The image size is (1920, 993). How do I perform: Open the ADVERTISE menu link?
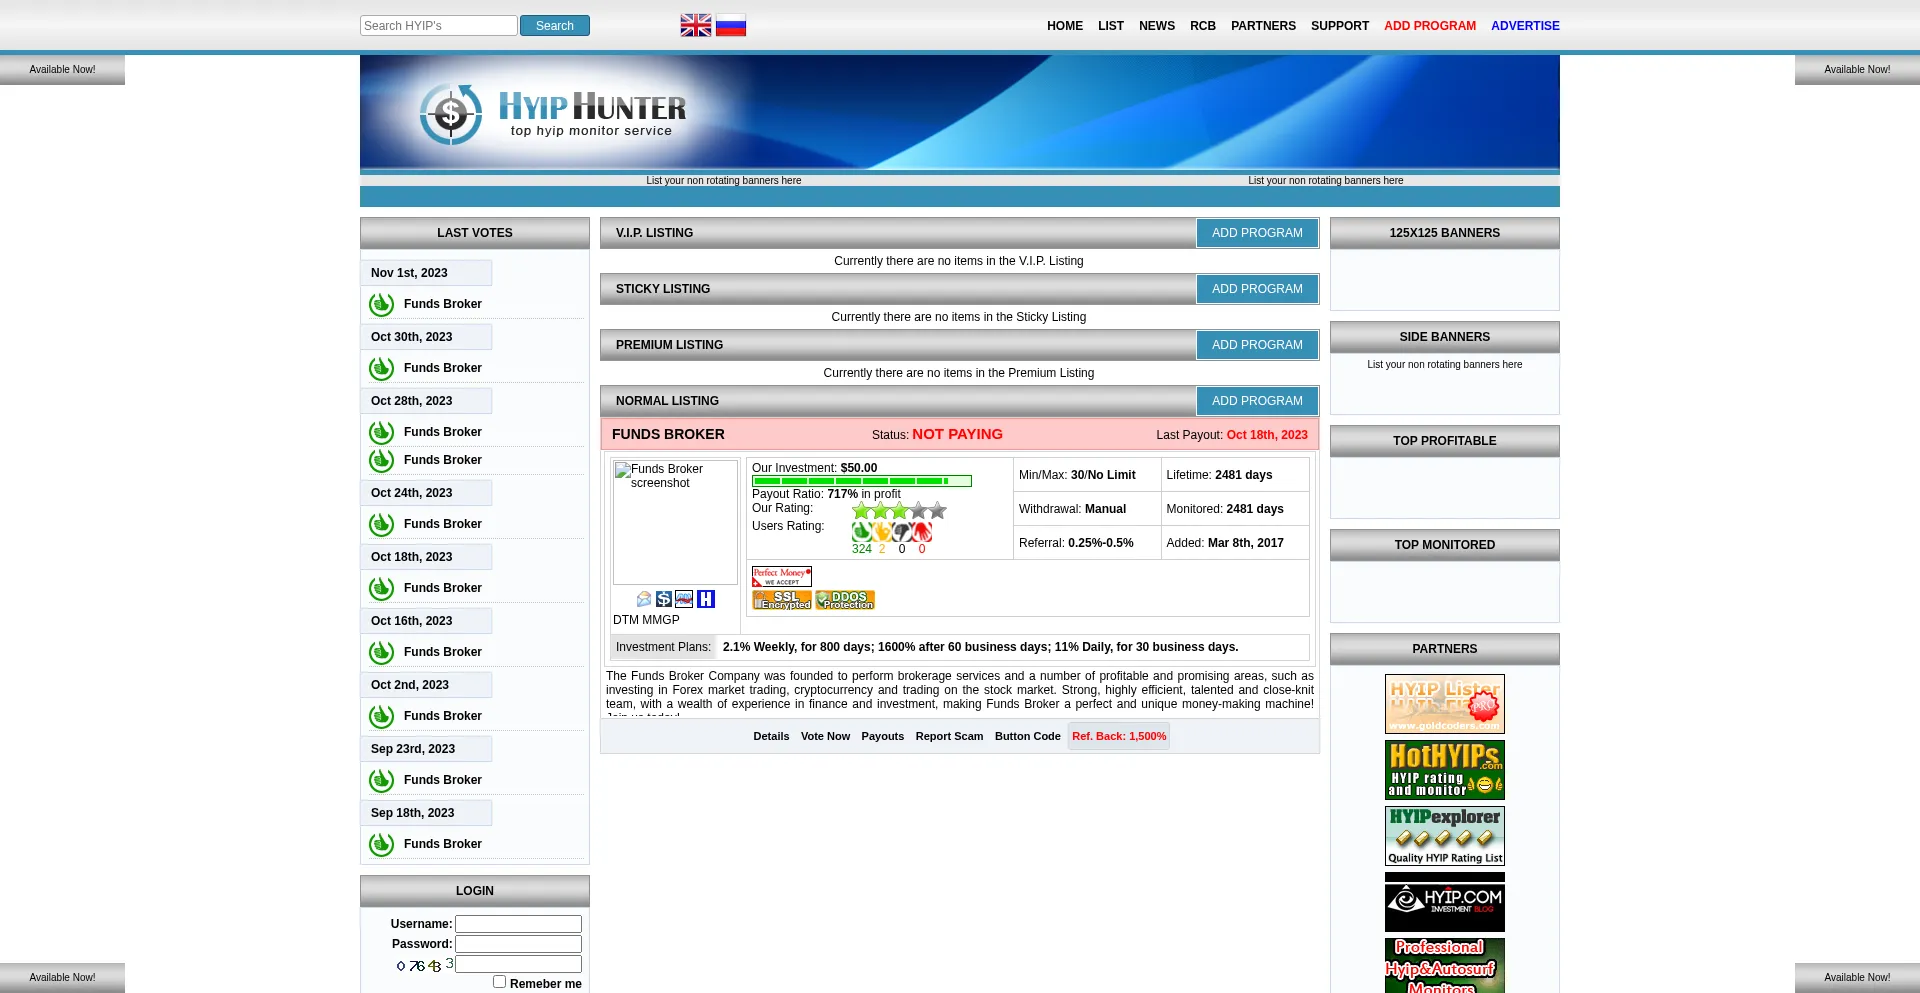pyautogui.click(x=1525, y=26)
